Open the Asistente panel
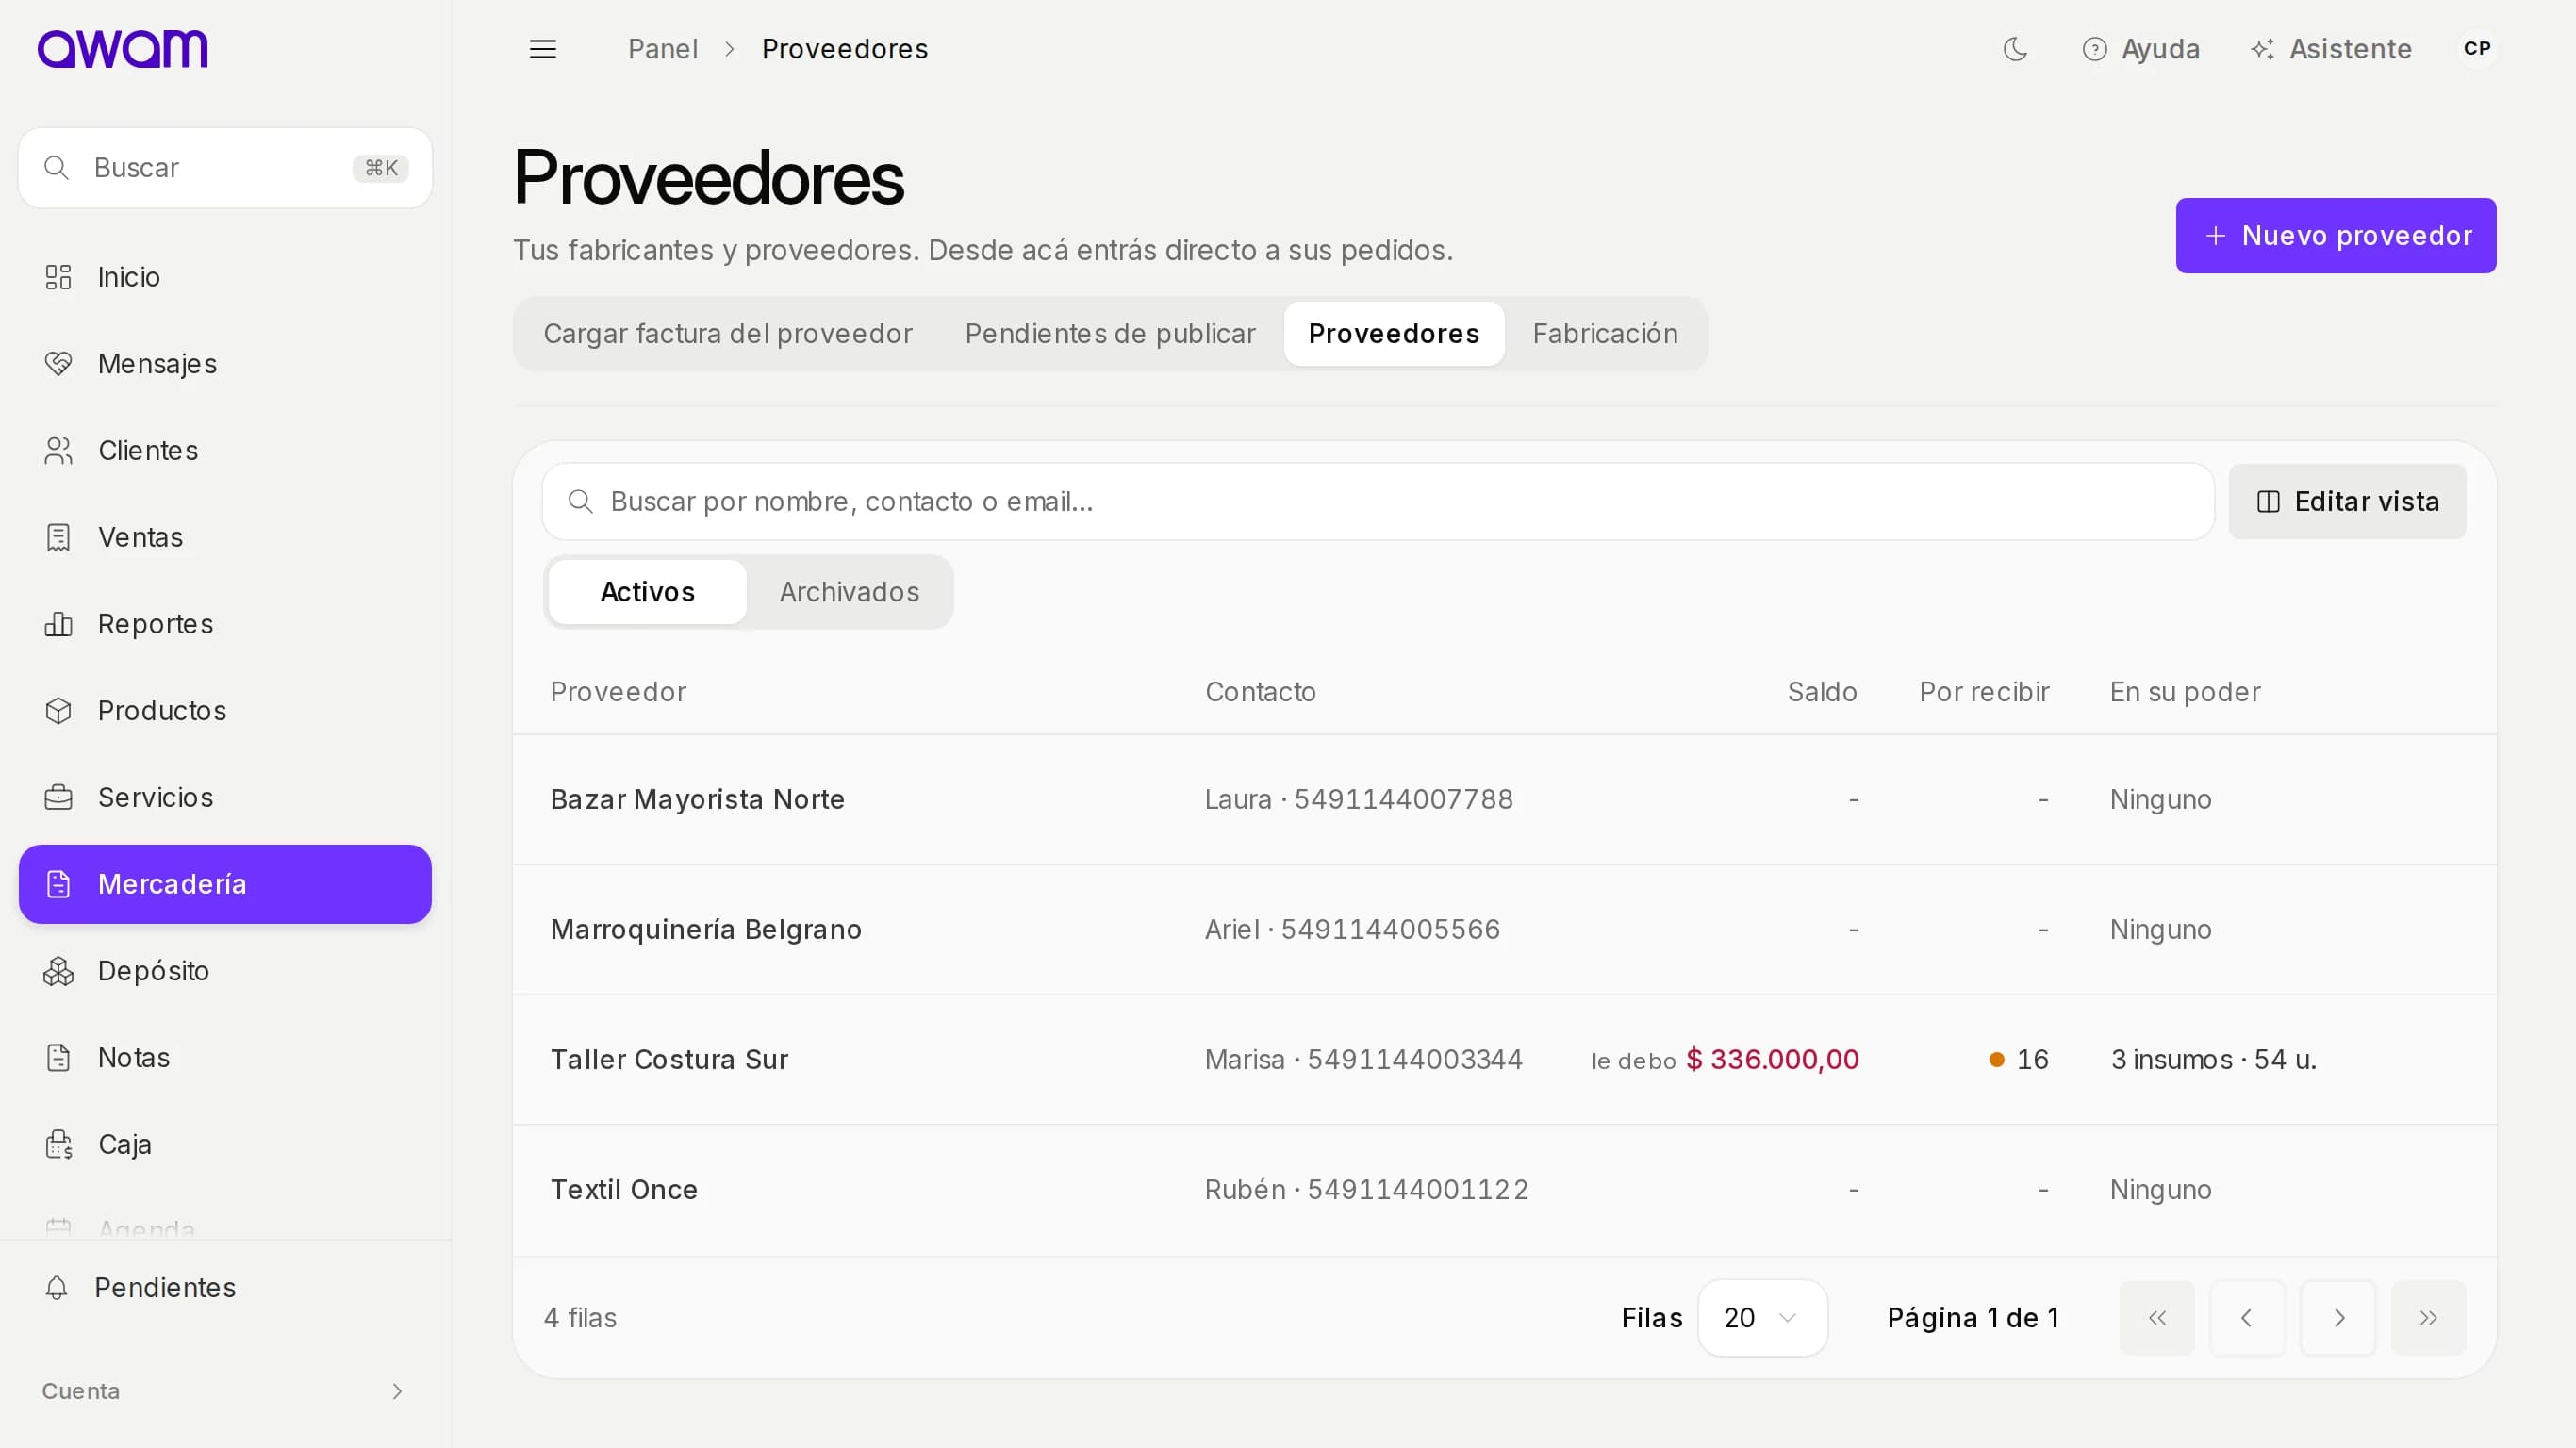 [2331, 49]
